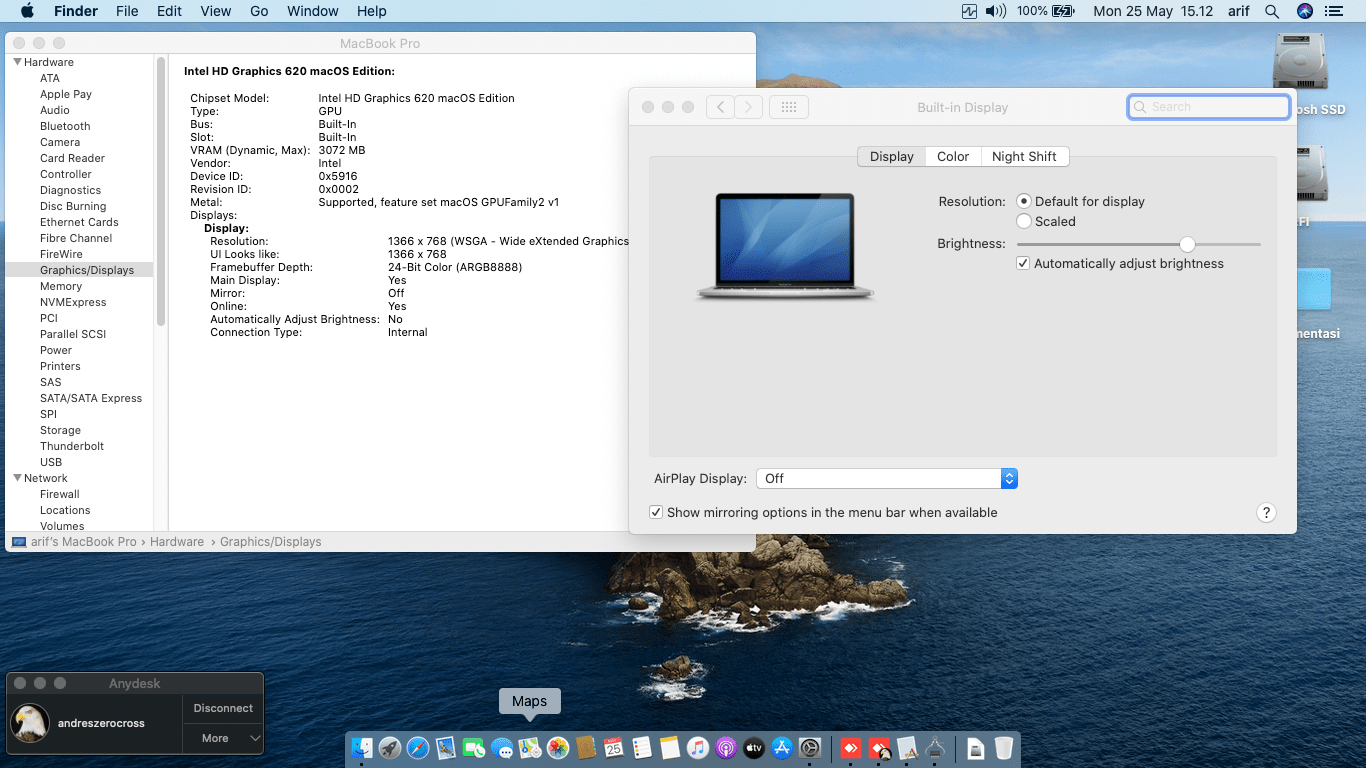Open the Apple menu
This screenshot has width=1366, height=768.
(x=27, y=11)
